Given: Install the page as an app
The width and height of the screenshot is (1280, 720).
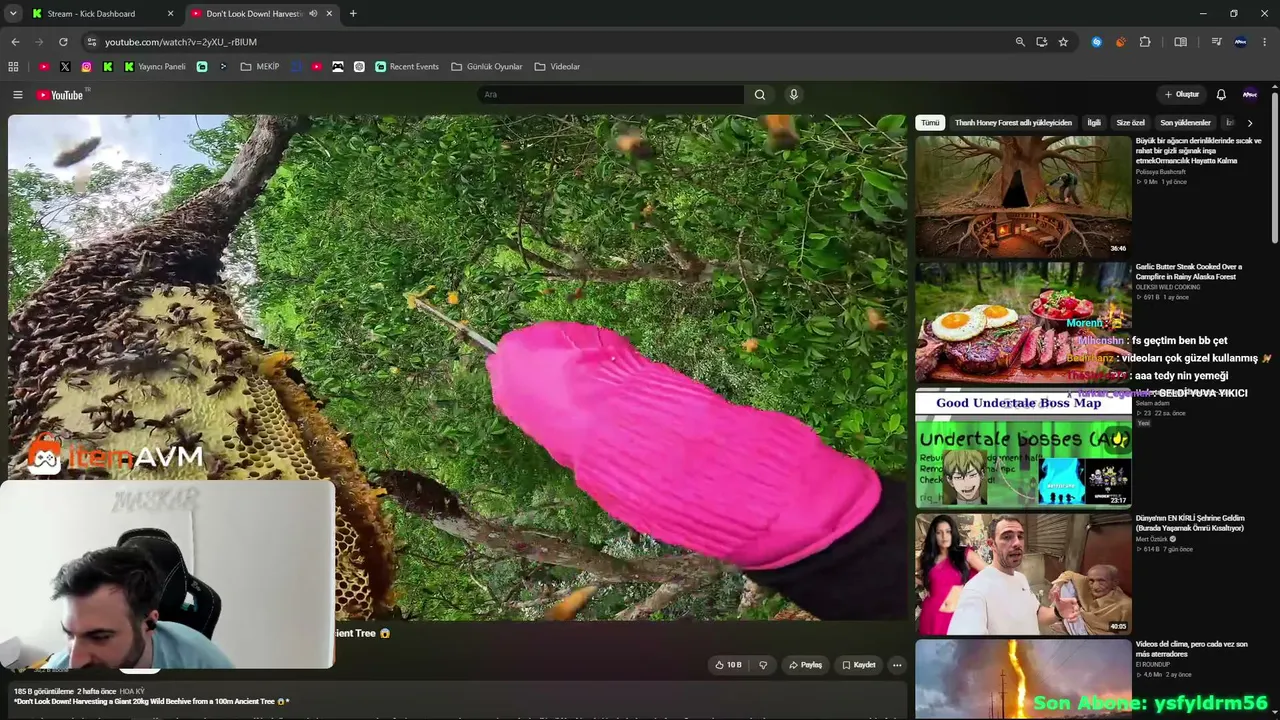Looking at the screenshot, I should (x=1042, y=42).
